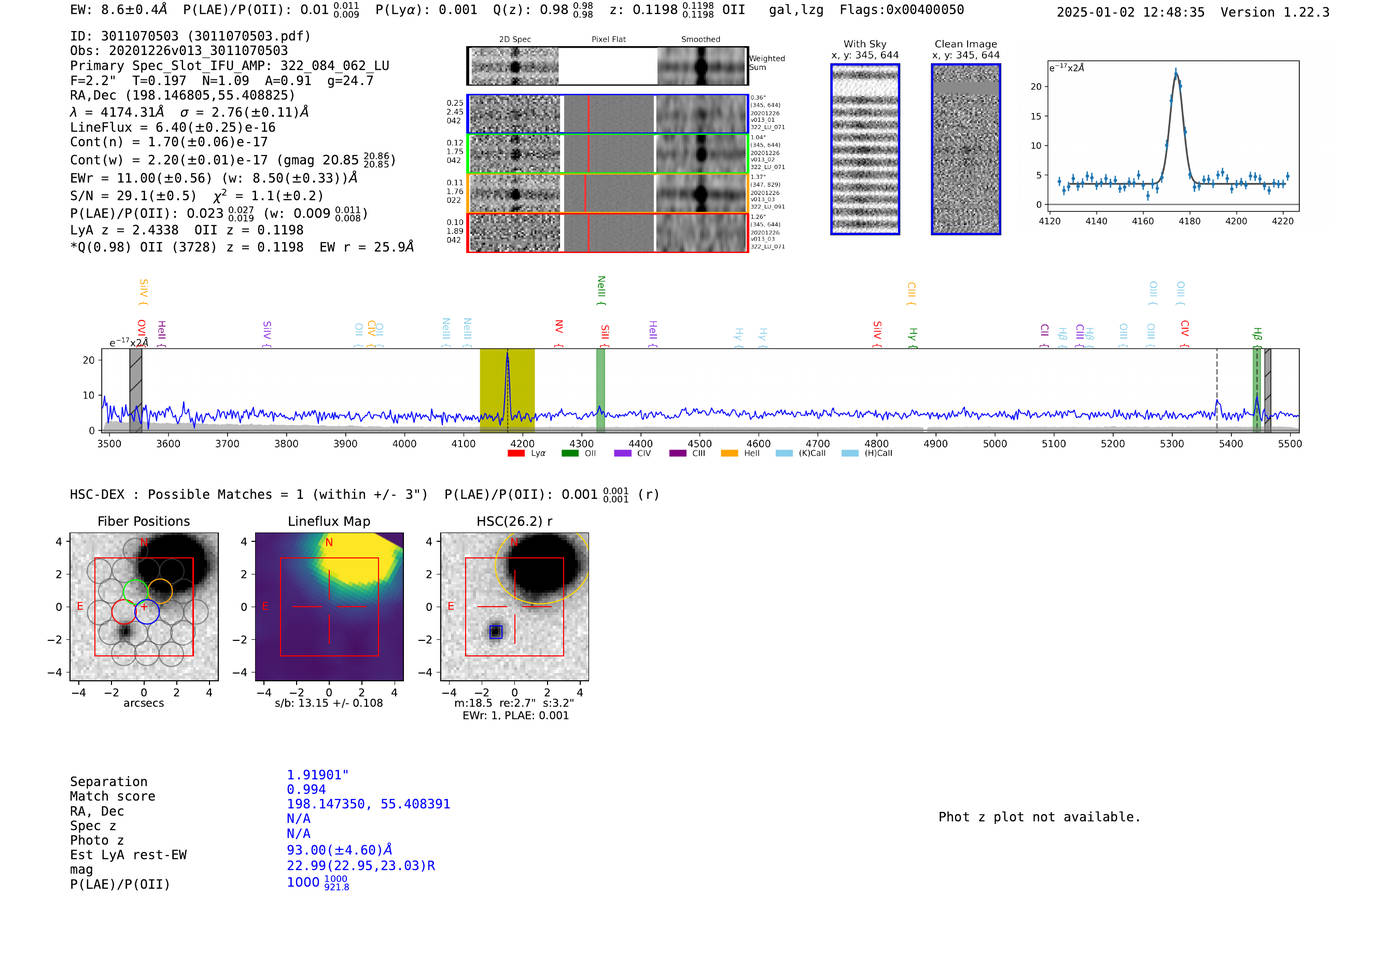The width and height of the screenshot is (1400, 953).
Task: Click the gal,lzg classification label
Action: click(796, 10)
